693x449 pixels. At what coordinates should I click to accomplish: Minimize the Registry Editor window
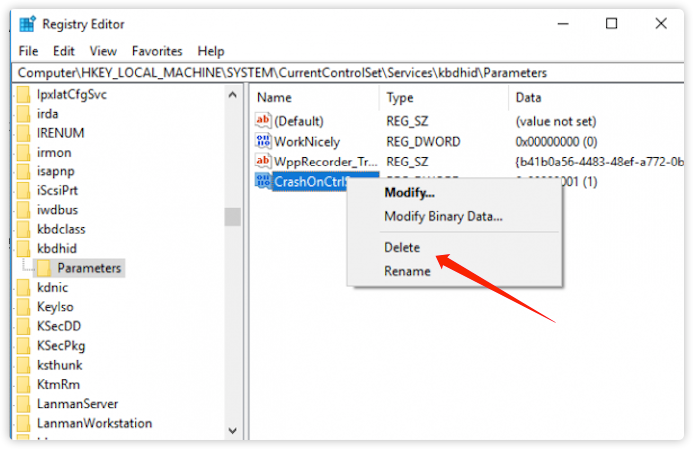[x=563, y=23]
